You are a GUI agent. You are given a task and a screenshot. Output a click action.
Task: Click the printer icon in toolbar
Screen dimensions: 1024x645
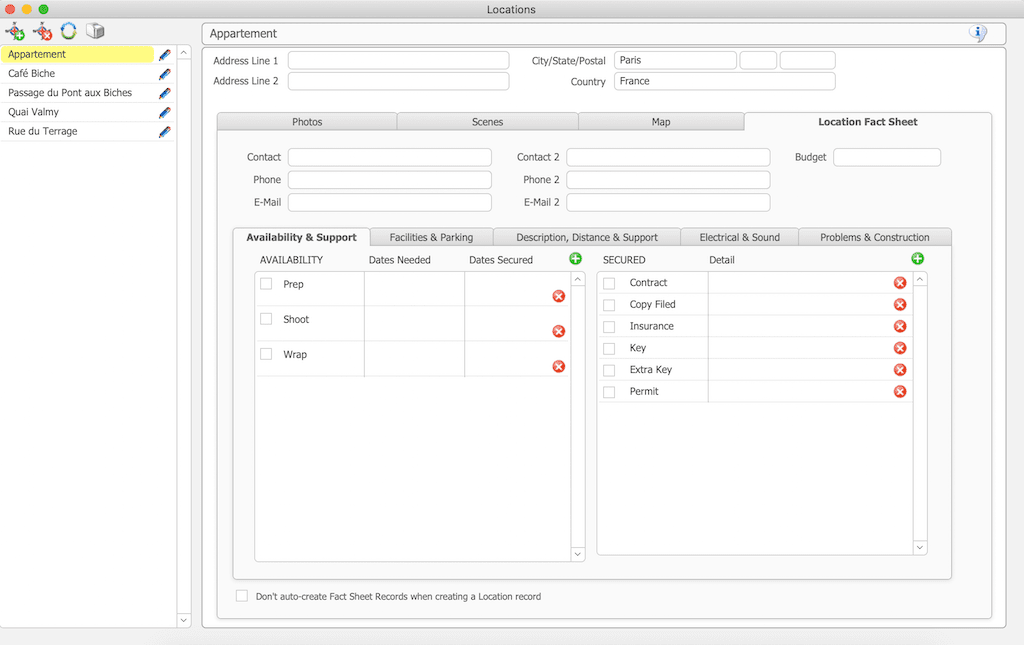[x=95, y=32]
